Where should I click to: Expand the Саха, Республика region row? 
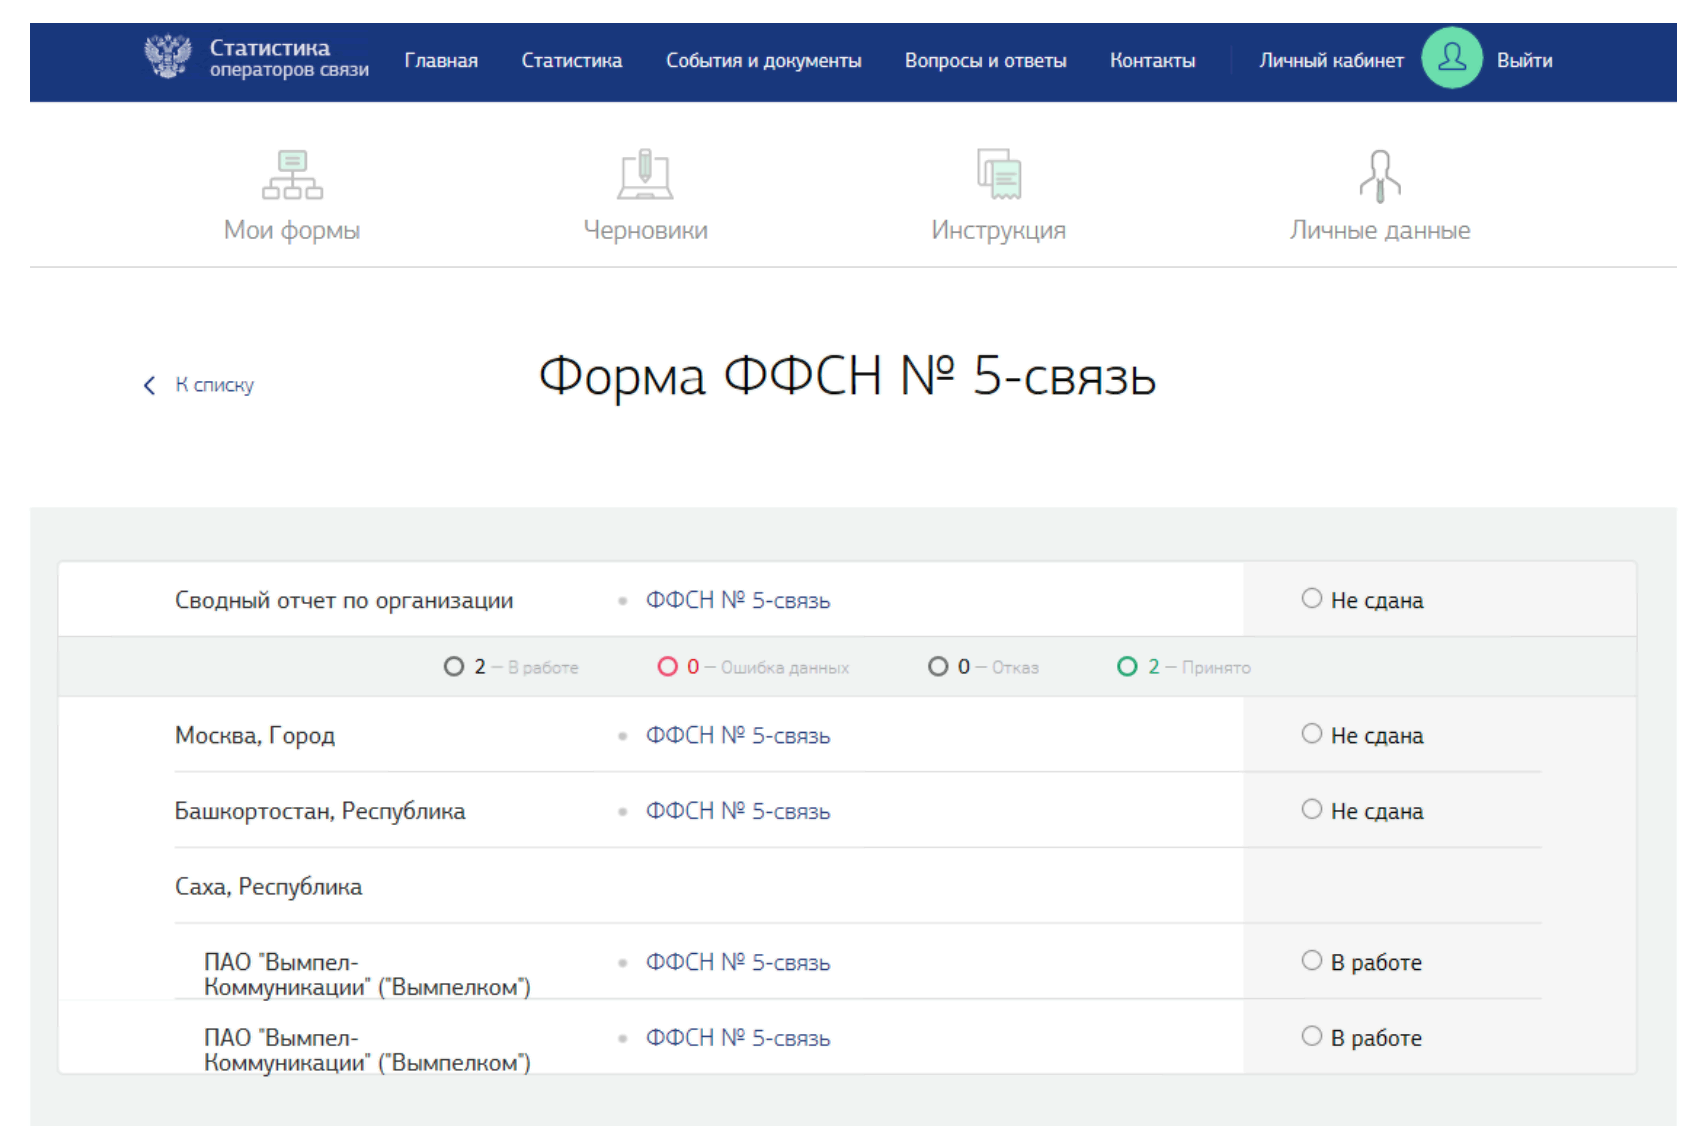pyautogui.click(x=268, y=887)
